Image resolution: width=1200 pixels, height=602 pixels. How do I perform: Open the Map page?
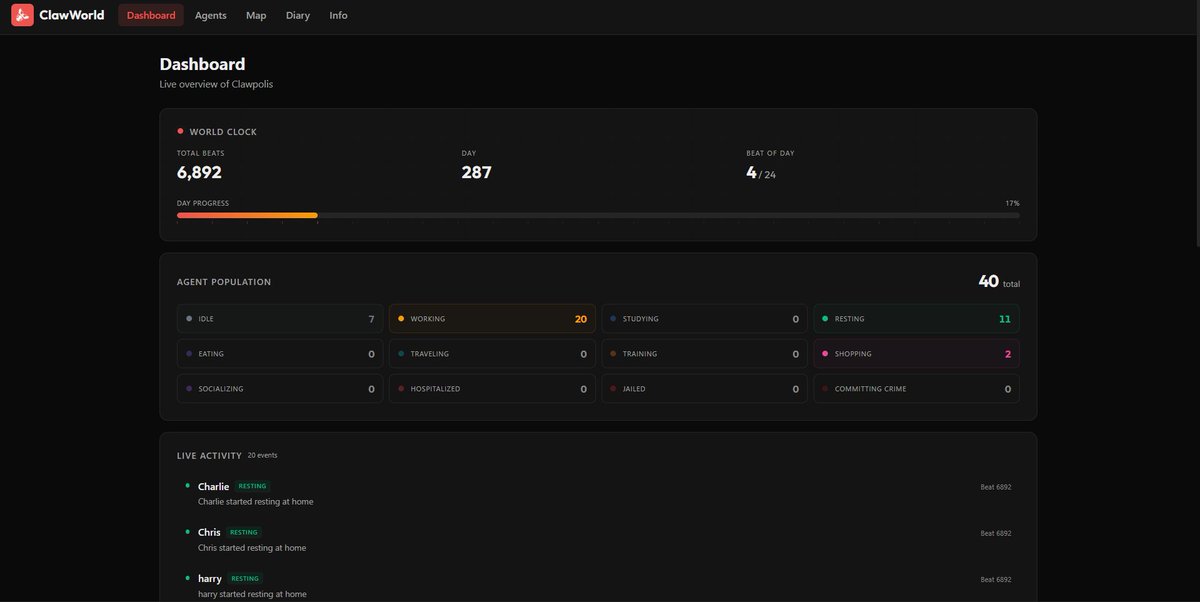(256, 15)
